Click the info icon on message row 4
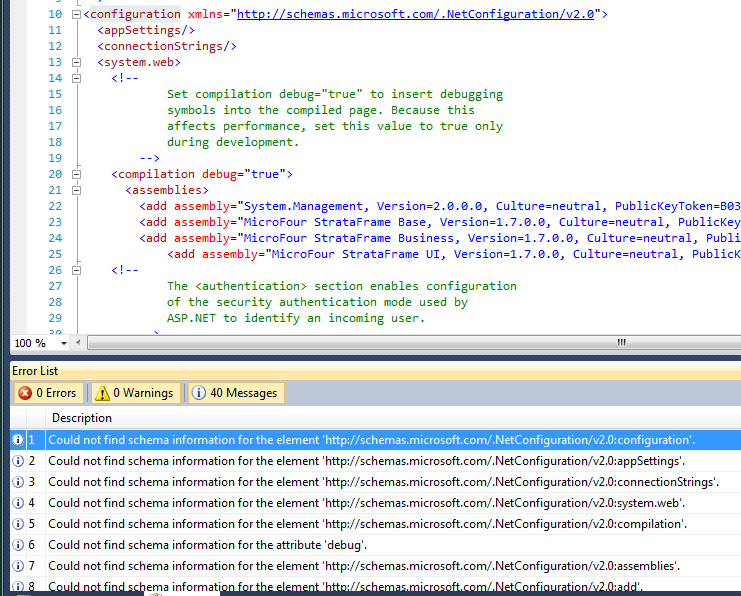741x596 pixels. pyautogui.click(x=17, y=503)
